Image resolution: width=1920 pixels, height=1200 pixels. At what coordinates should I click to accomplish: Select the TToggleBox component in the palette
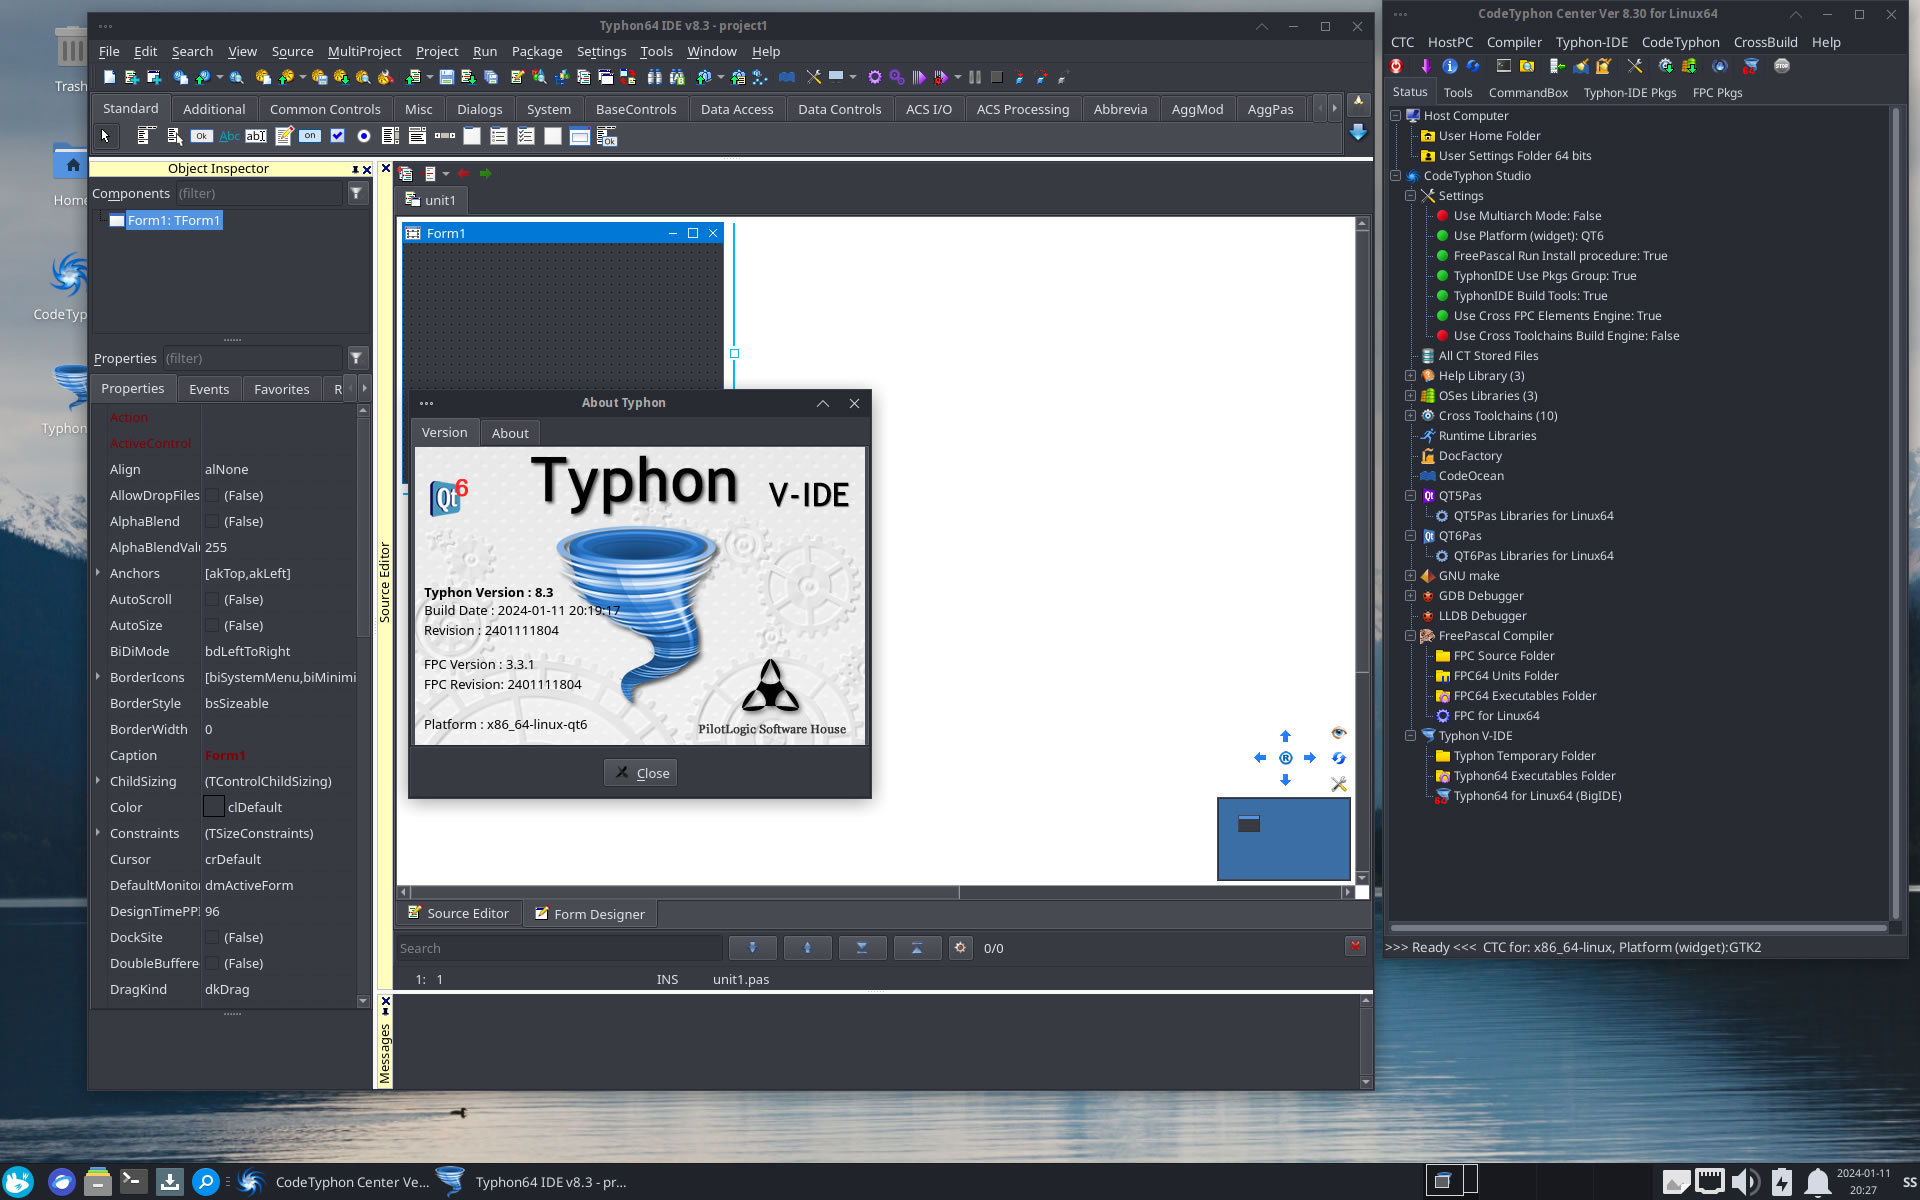[310, 136]
